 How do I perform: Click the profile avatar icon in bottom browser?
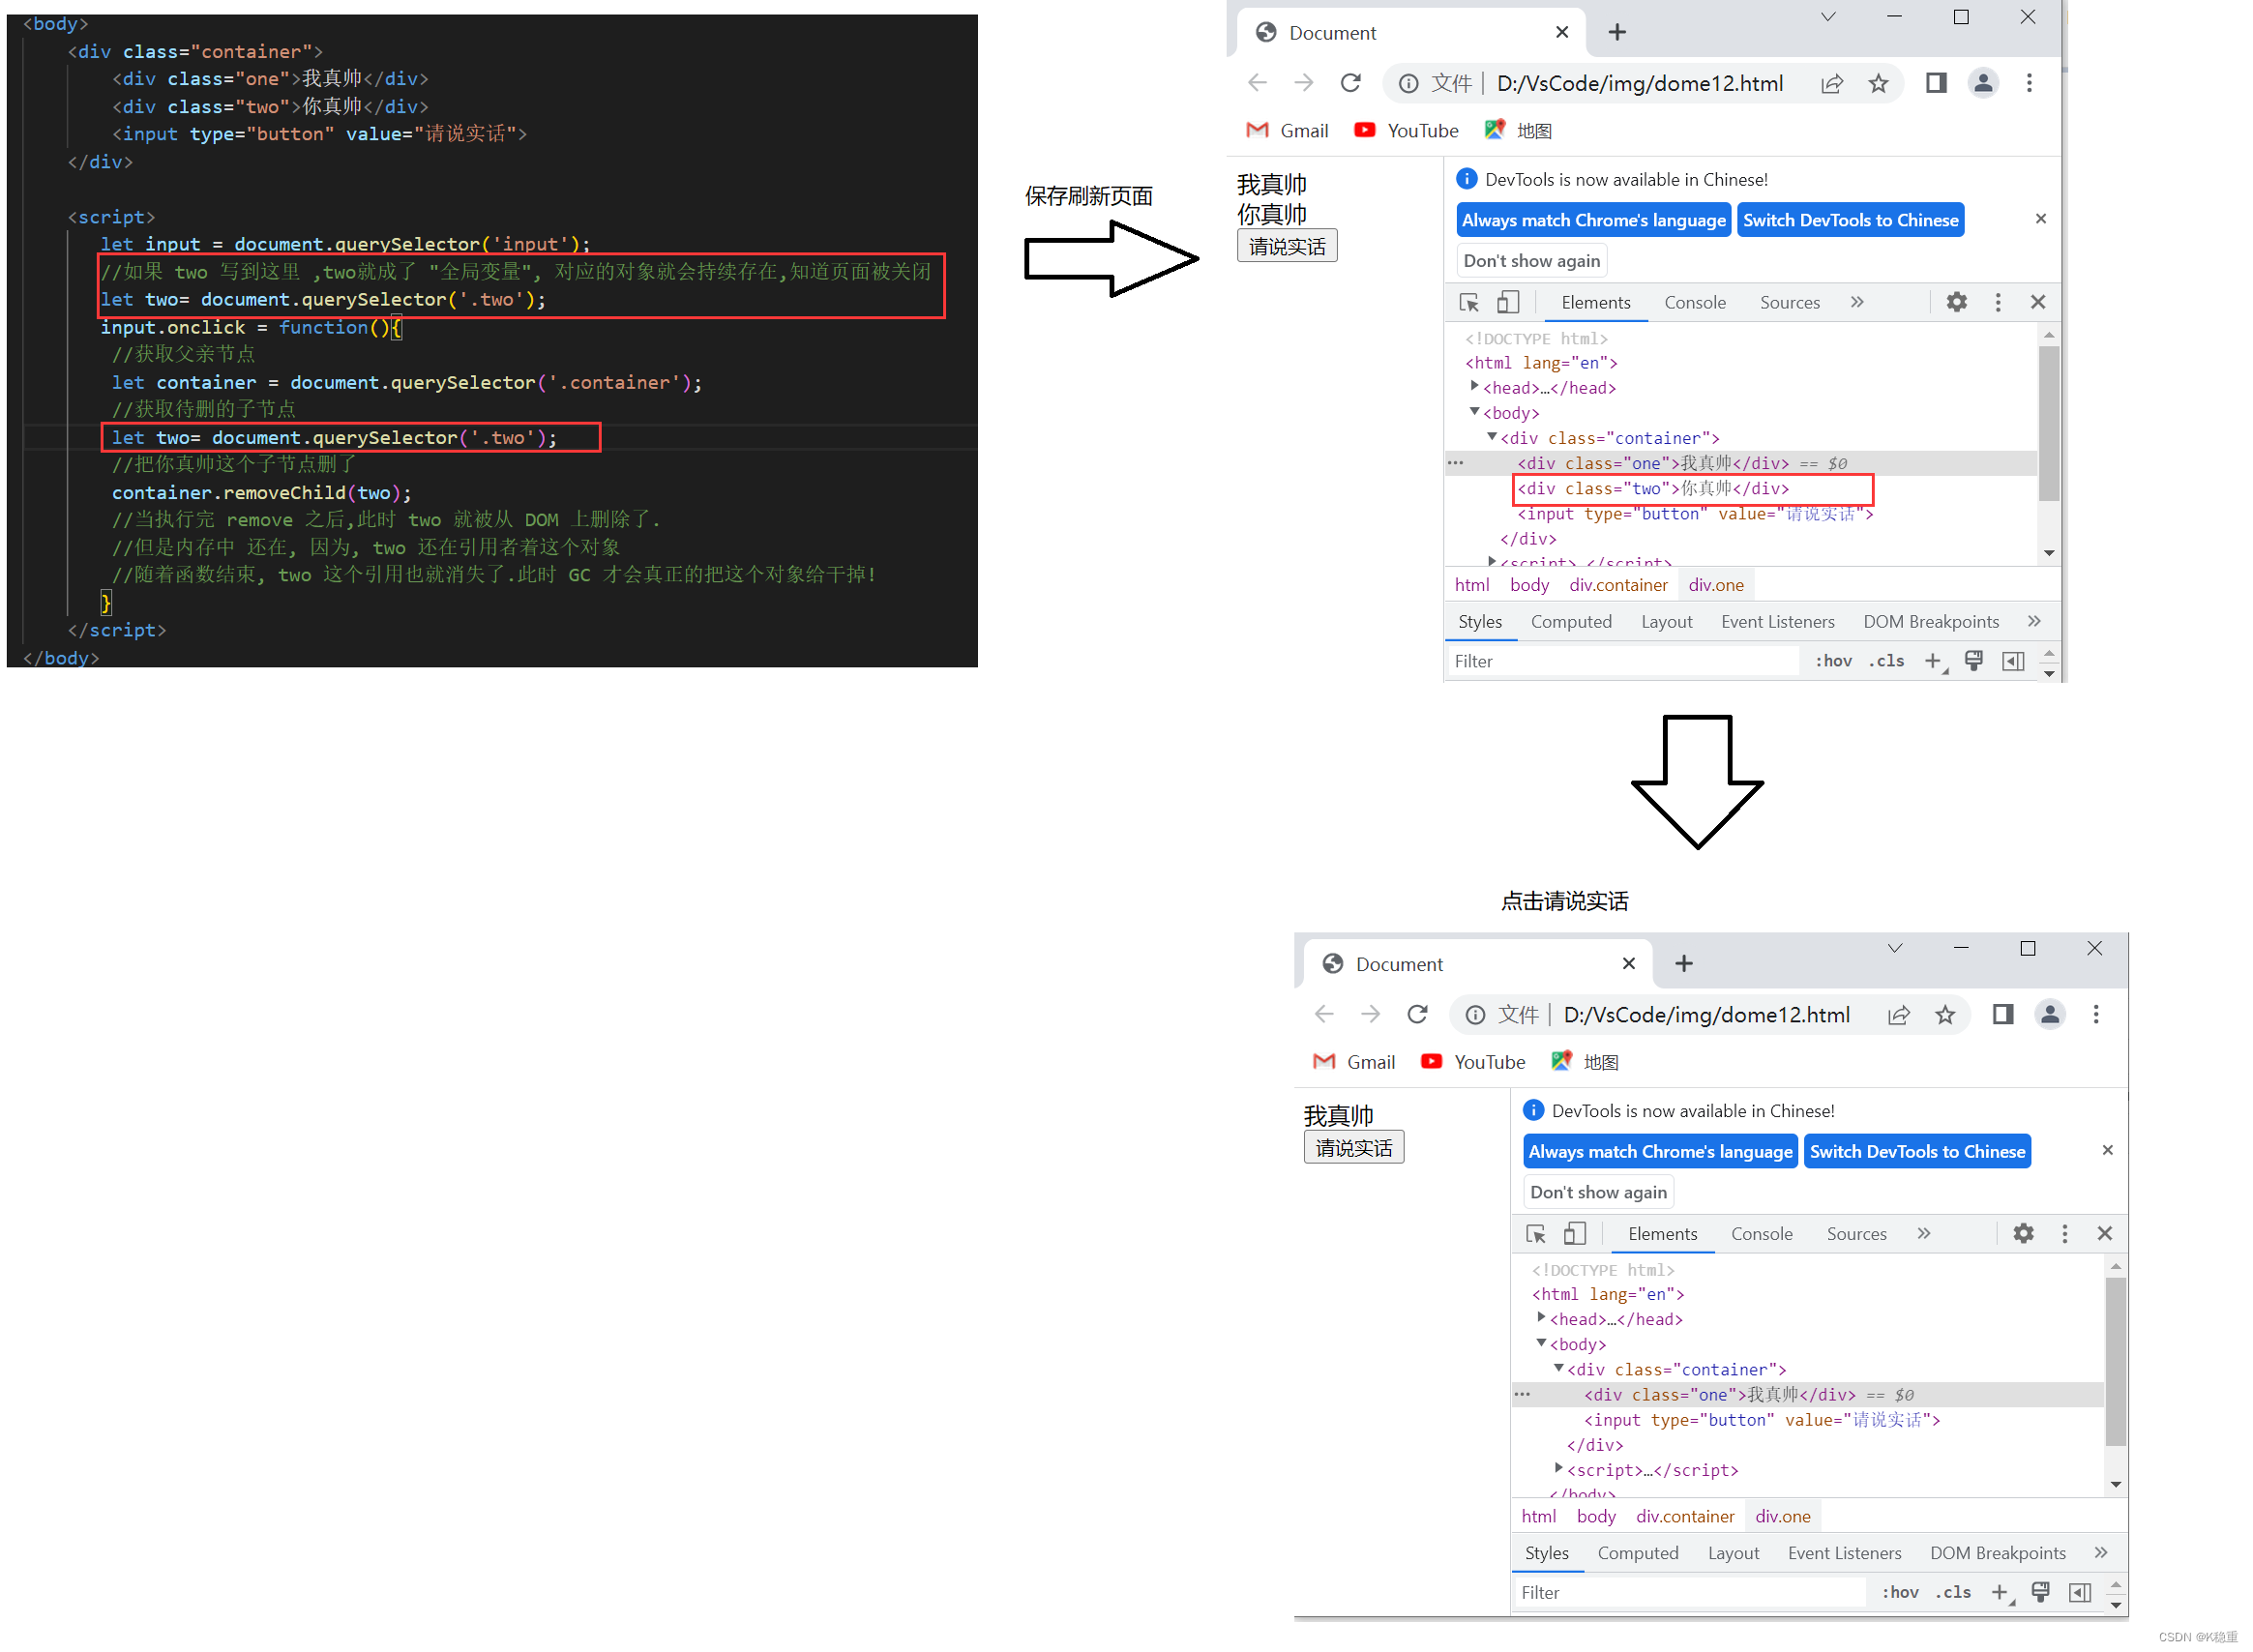click(2049, 1015)
